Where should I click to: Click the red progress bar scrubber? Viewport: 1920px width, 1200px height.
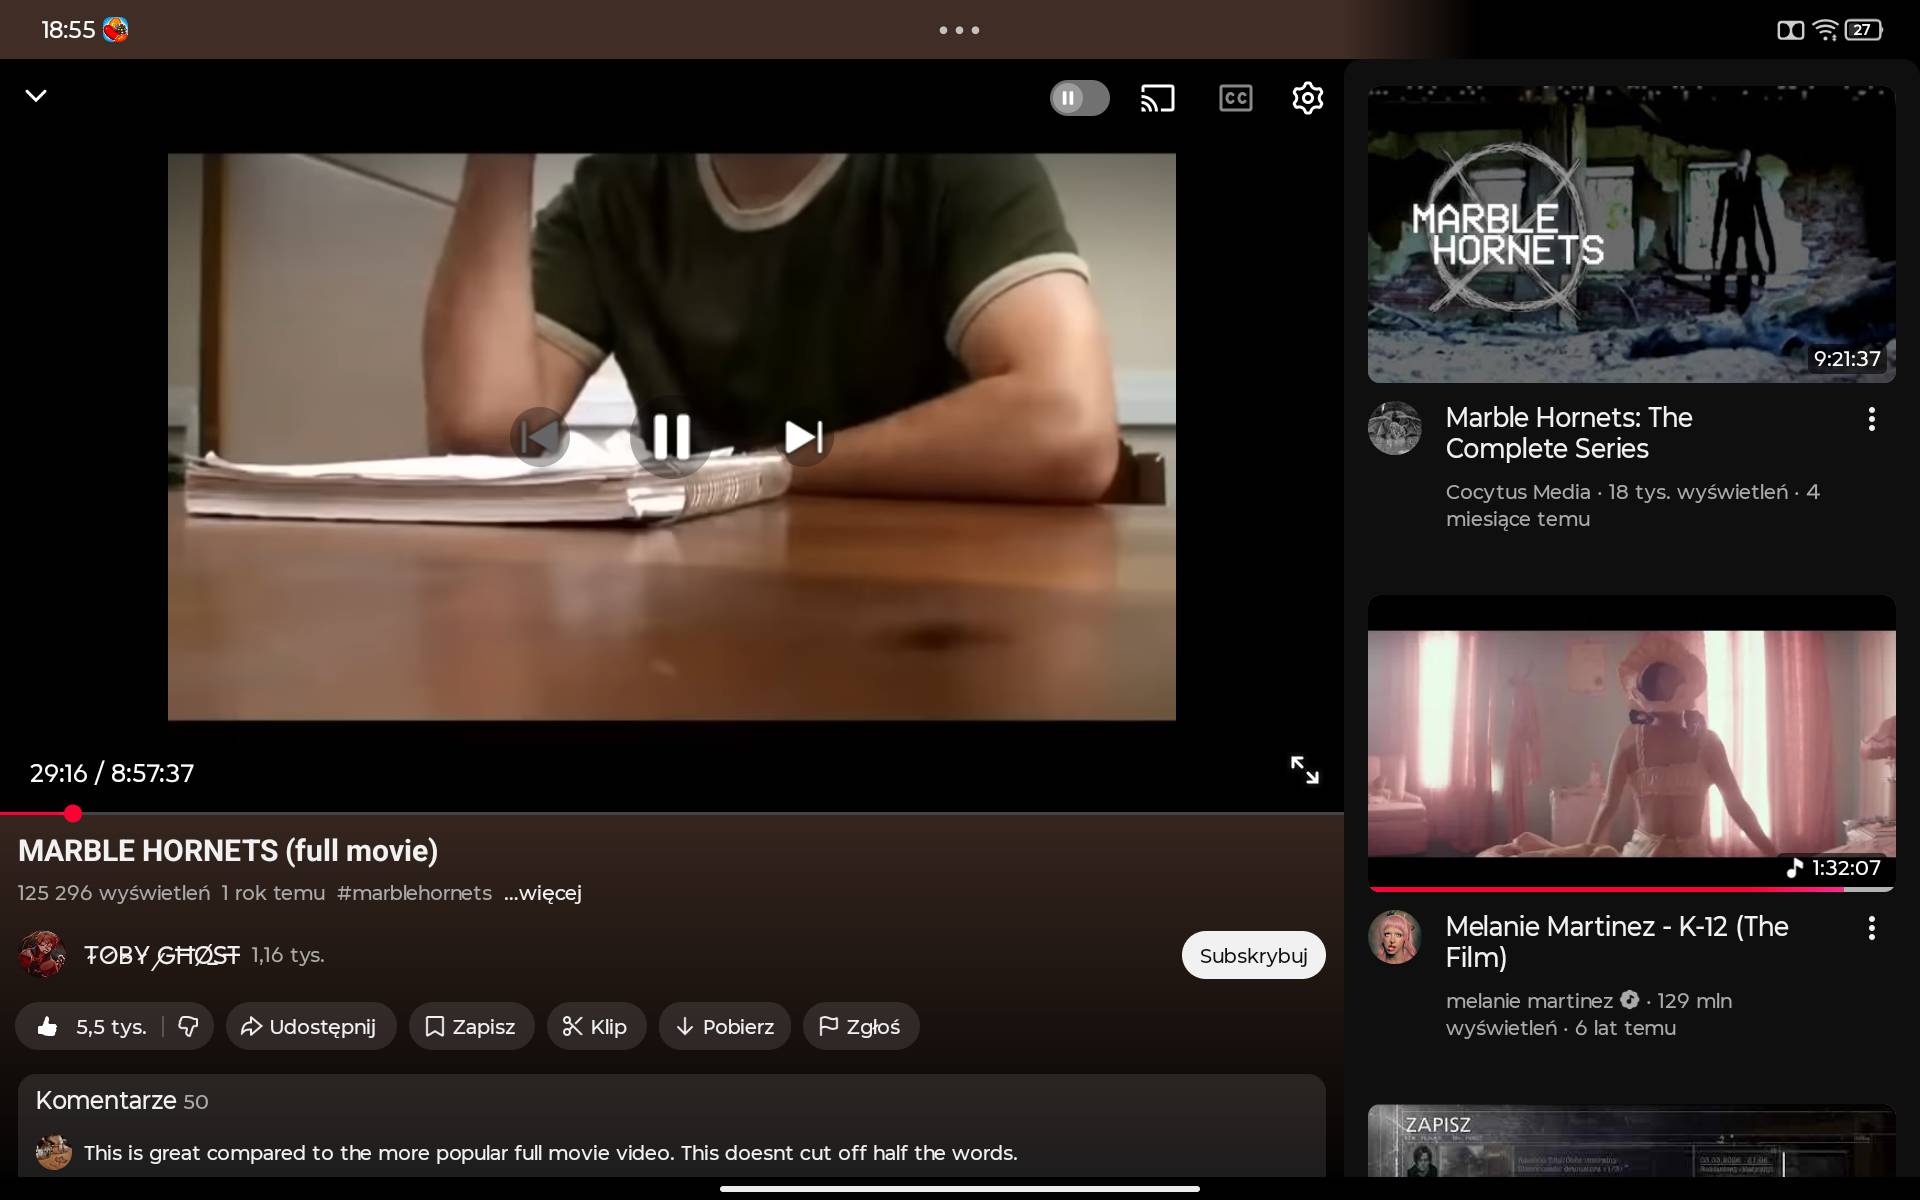tap(73, 813)
